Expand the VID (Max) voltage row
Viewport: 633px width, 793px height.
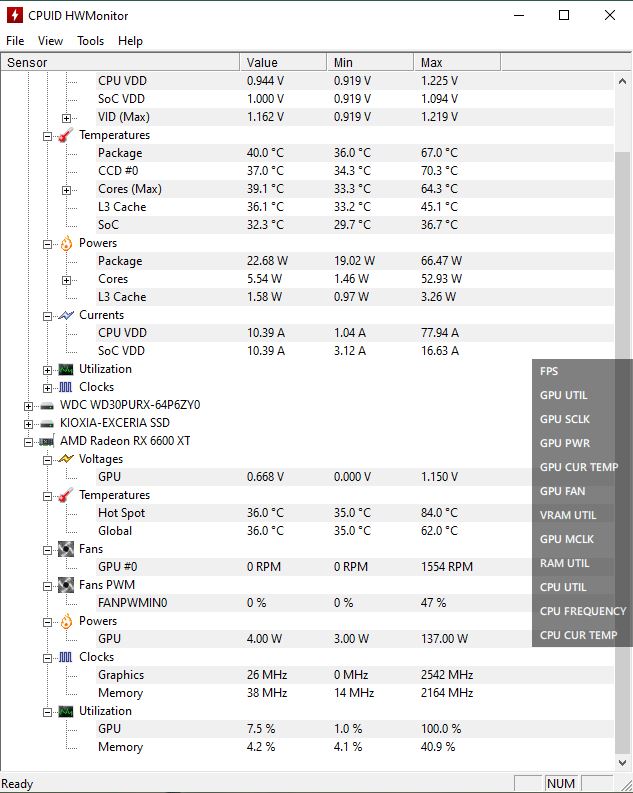tap(66, 117)
